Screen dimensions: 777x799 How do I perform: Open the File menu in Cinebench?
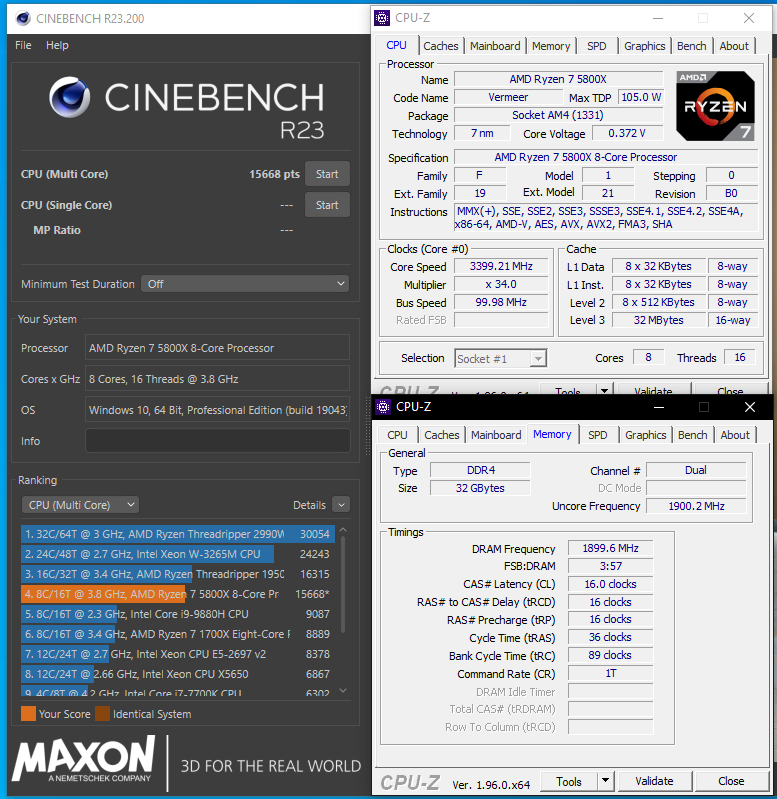pos(23,45)
